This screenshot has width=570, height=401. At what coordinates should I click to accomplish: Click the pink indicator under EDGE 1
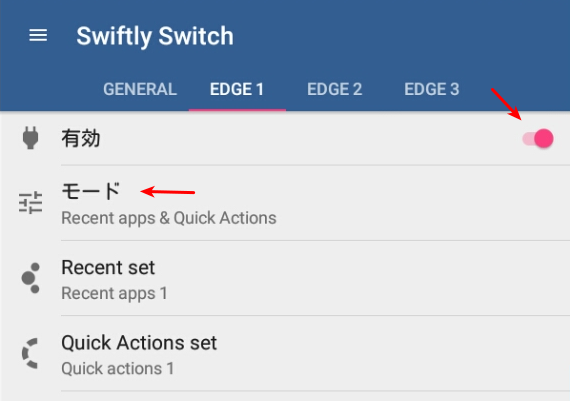(x=237, y=110)
